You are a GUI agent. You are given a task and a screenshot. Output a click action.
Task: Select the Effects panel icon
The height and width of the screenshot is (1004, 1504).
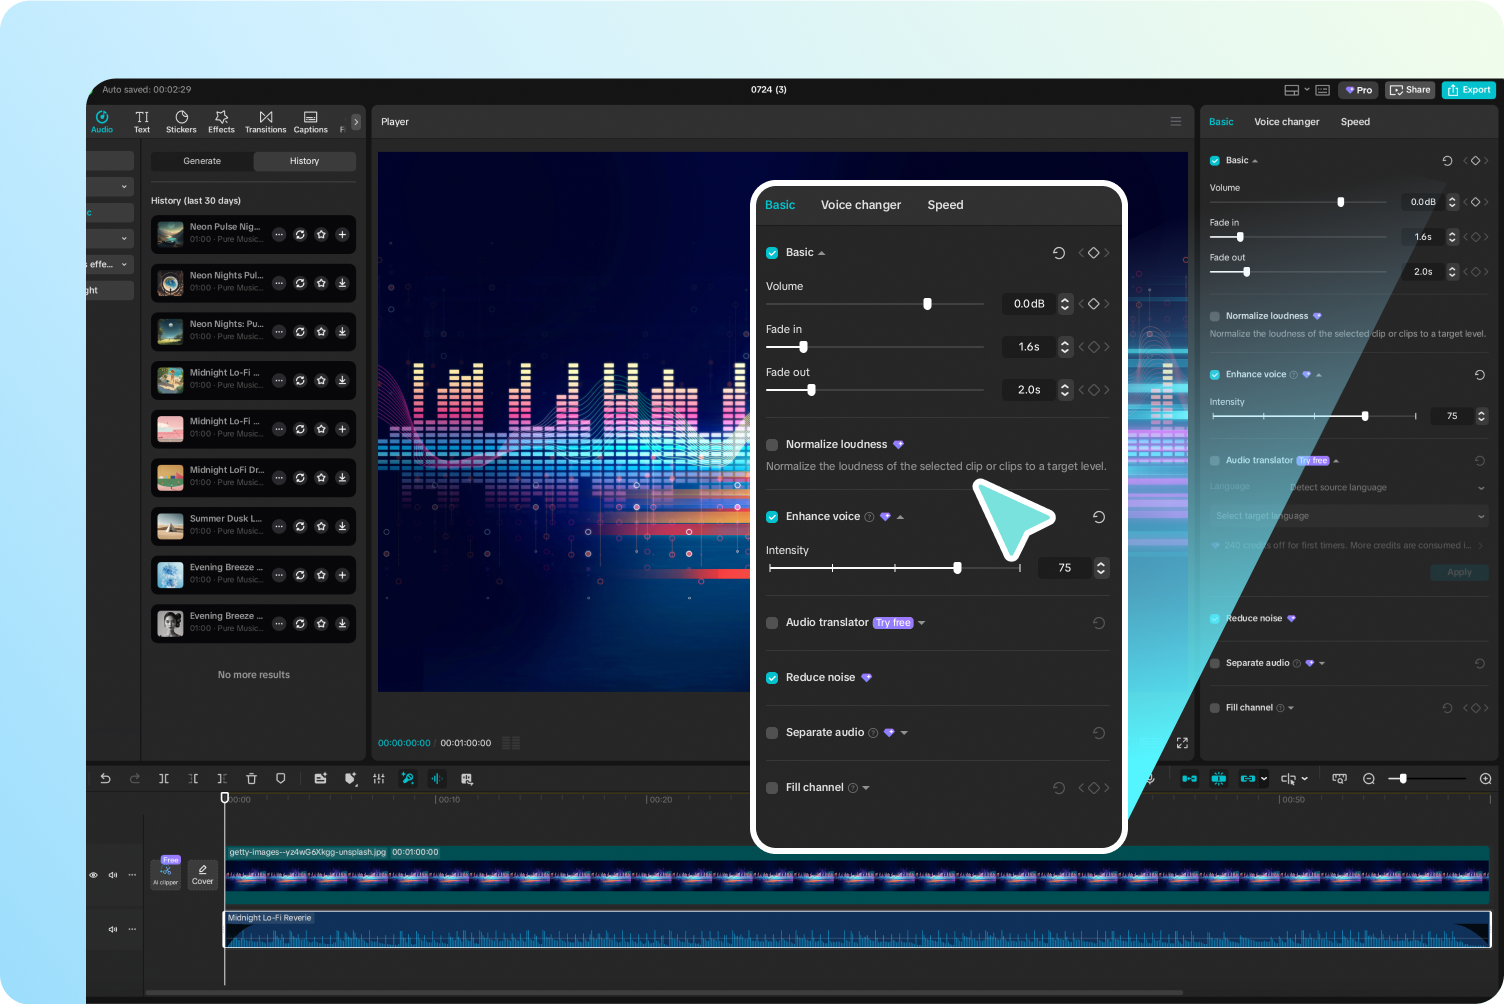point(221,121)
